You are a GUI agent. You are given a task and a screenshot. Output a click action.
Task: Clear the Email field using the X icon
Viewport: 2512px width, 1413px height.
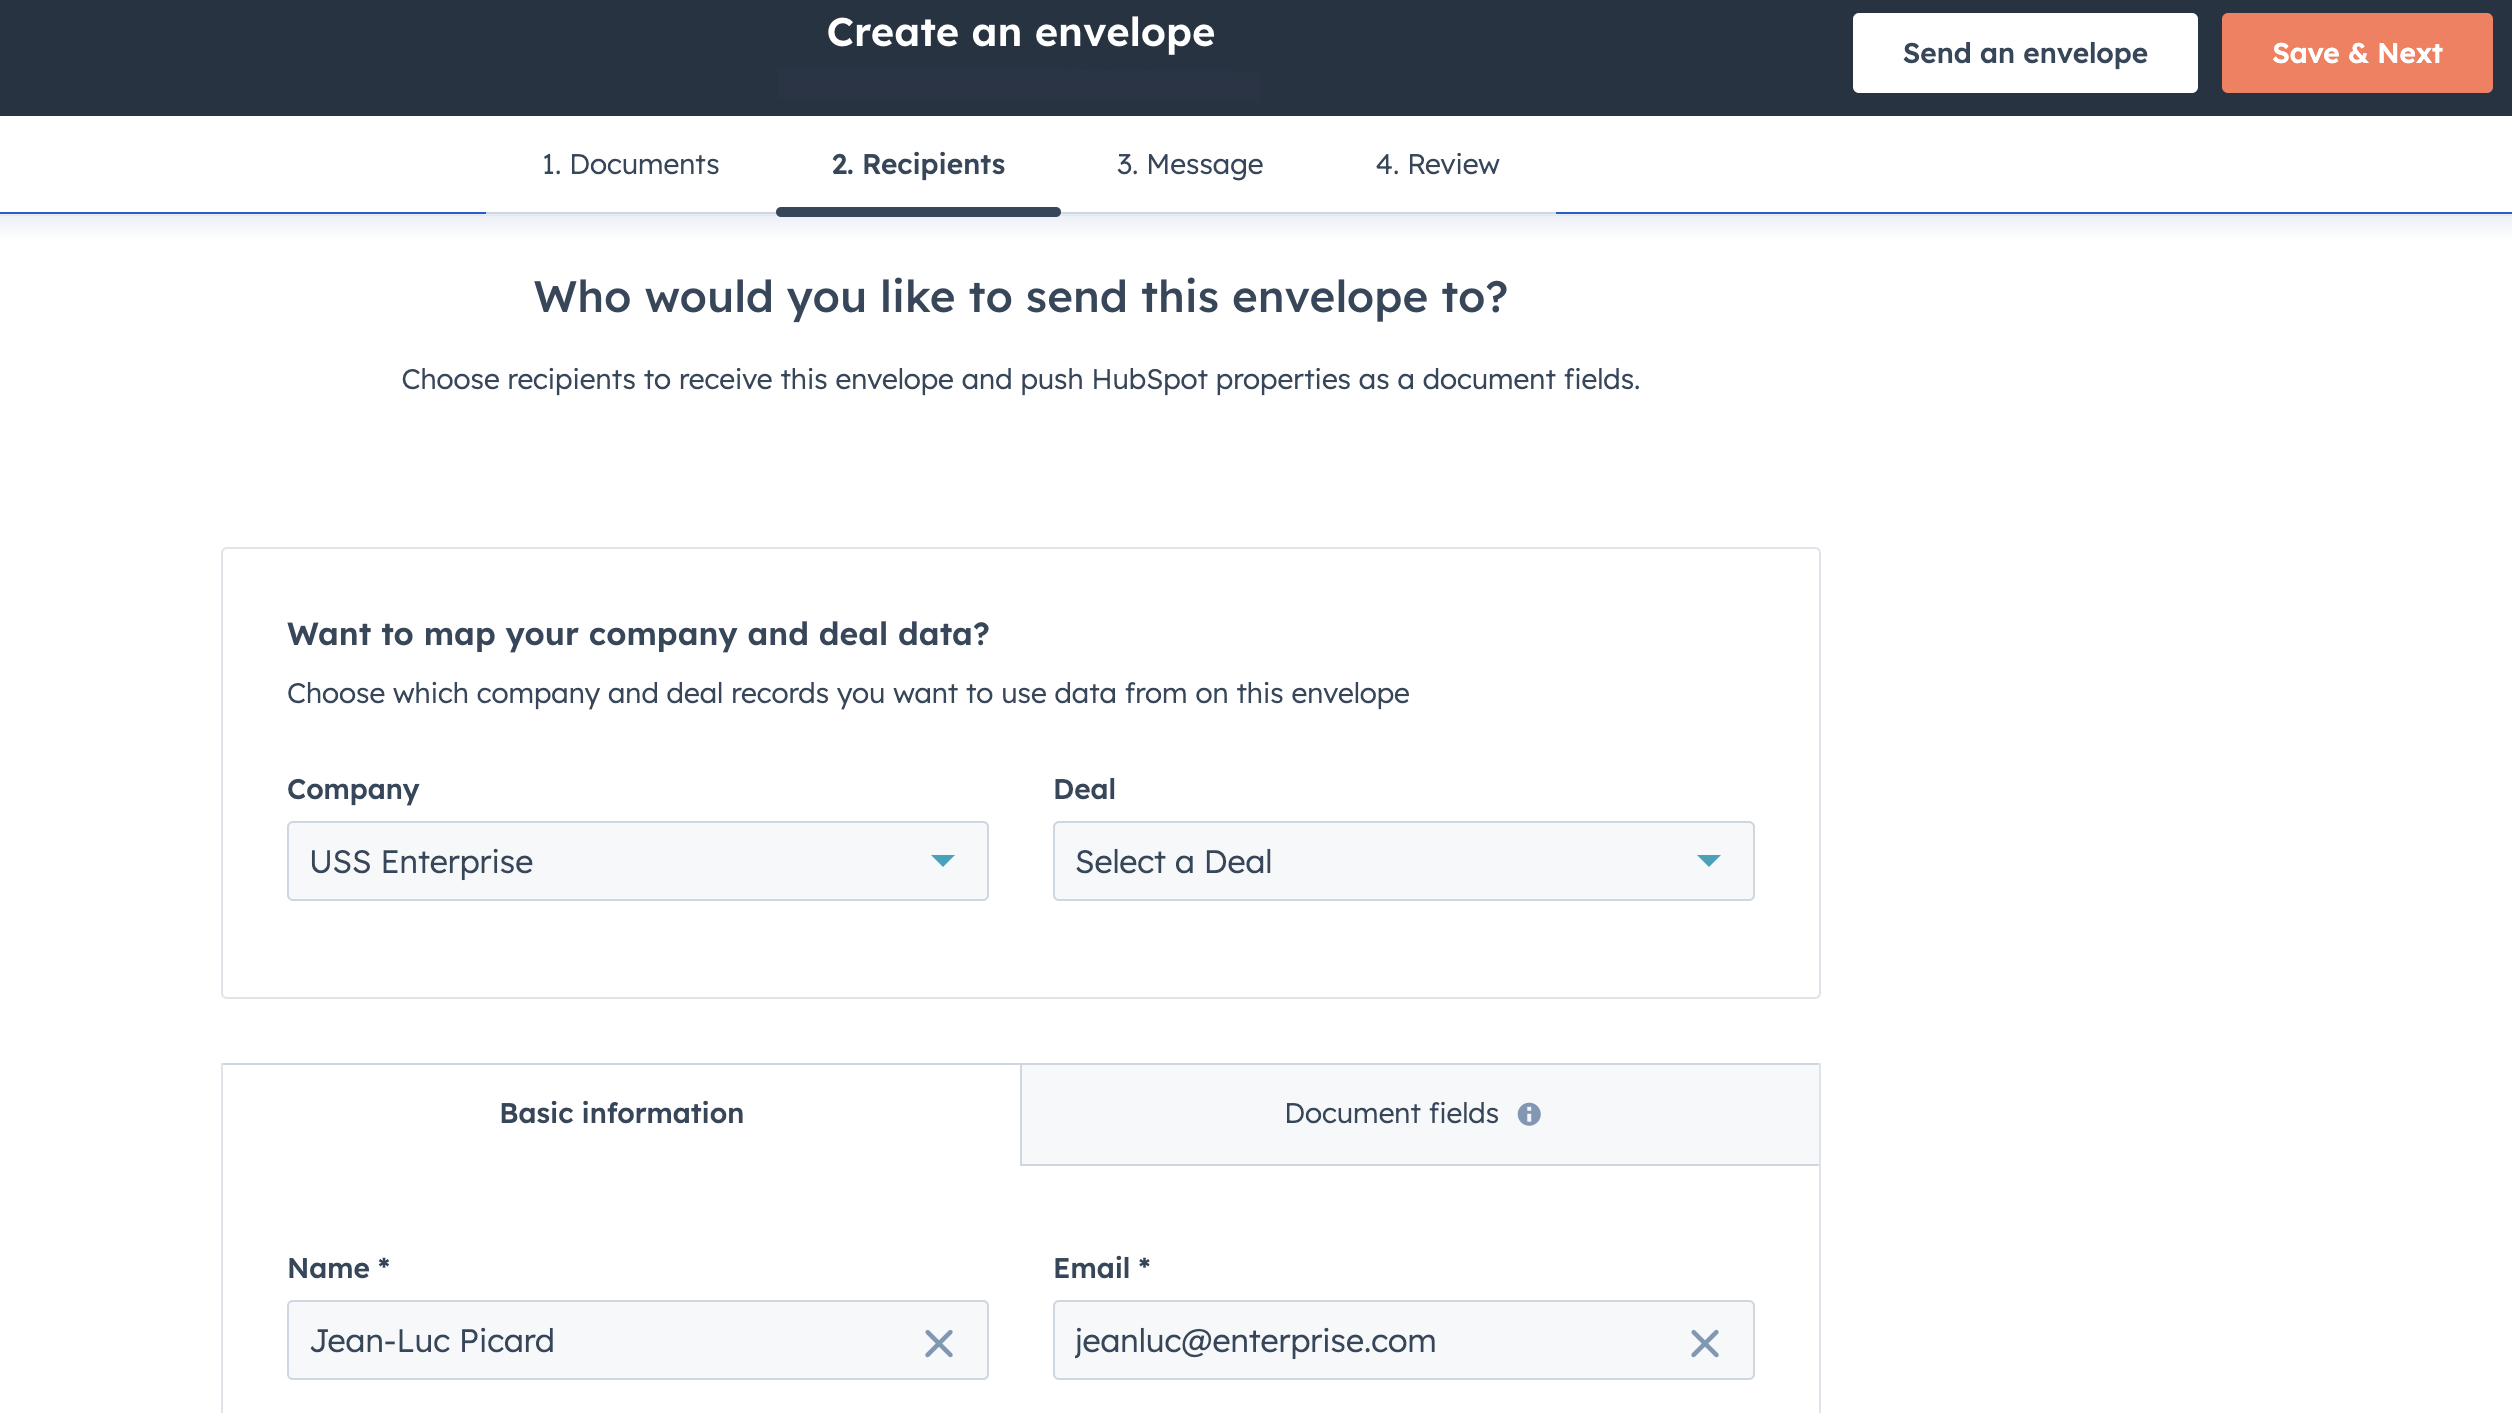1706,1341
